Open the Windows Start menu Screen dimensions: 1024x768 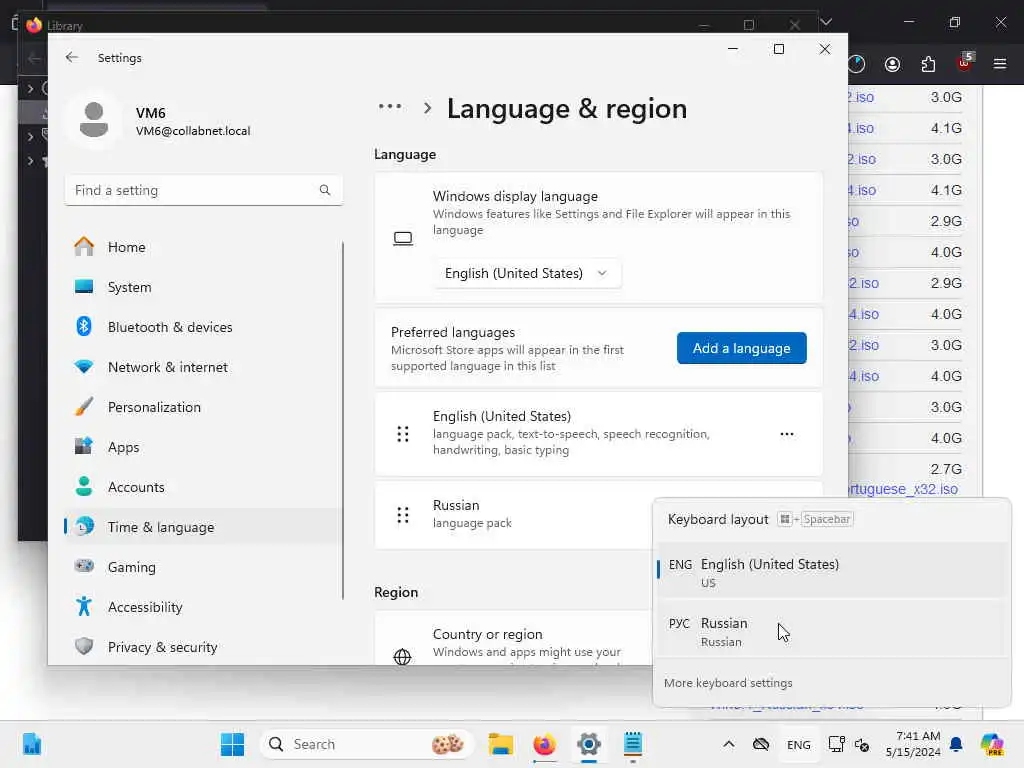(232, 744)
